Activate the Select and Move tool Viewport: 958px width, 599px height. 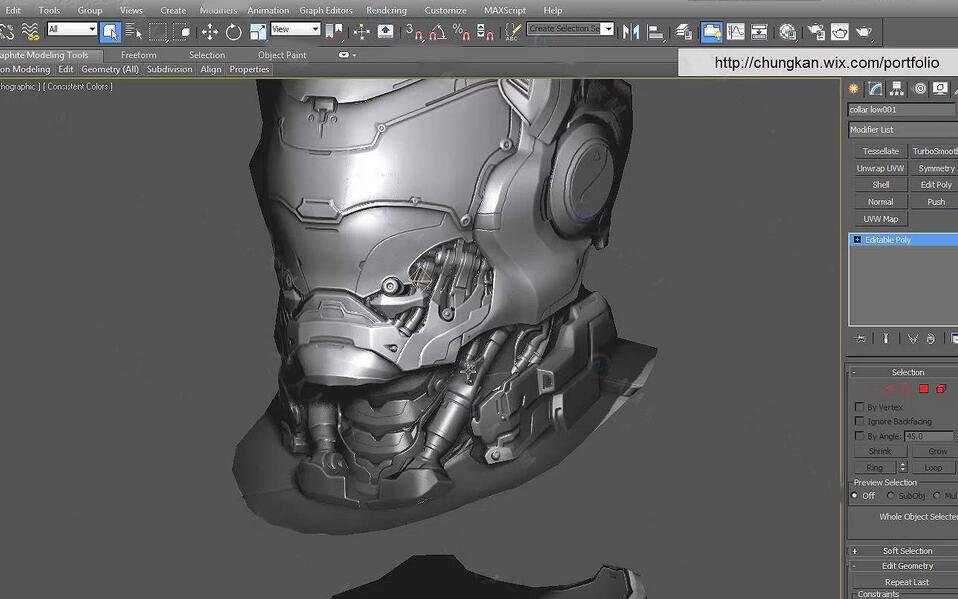pos(210,32)
